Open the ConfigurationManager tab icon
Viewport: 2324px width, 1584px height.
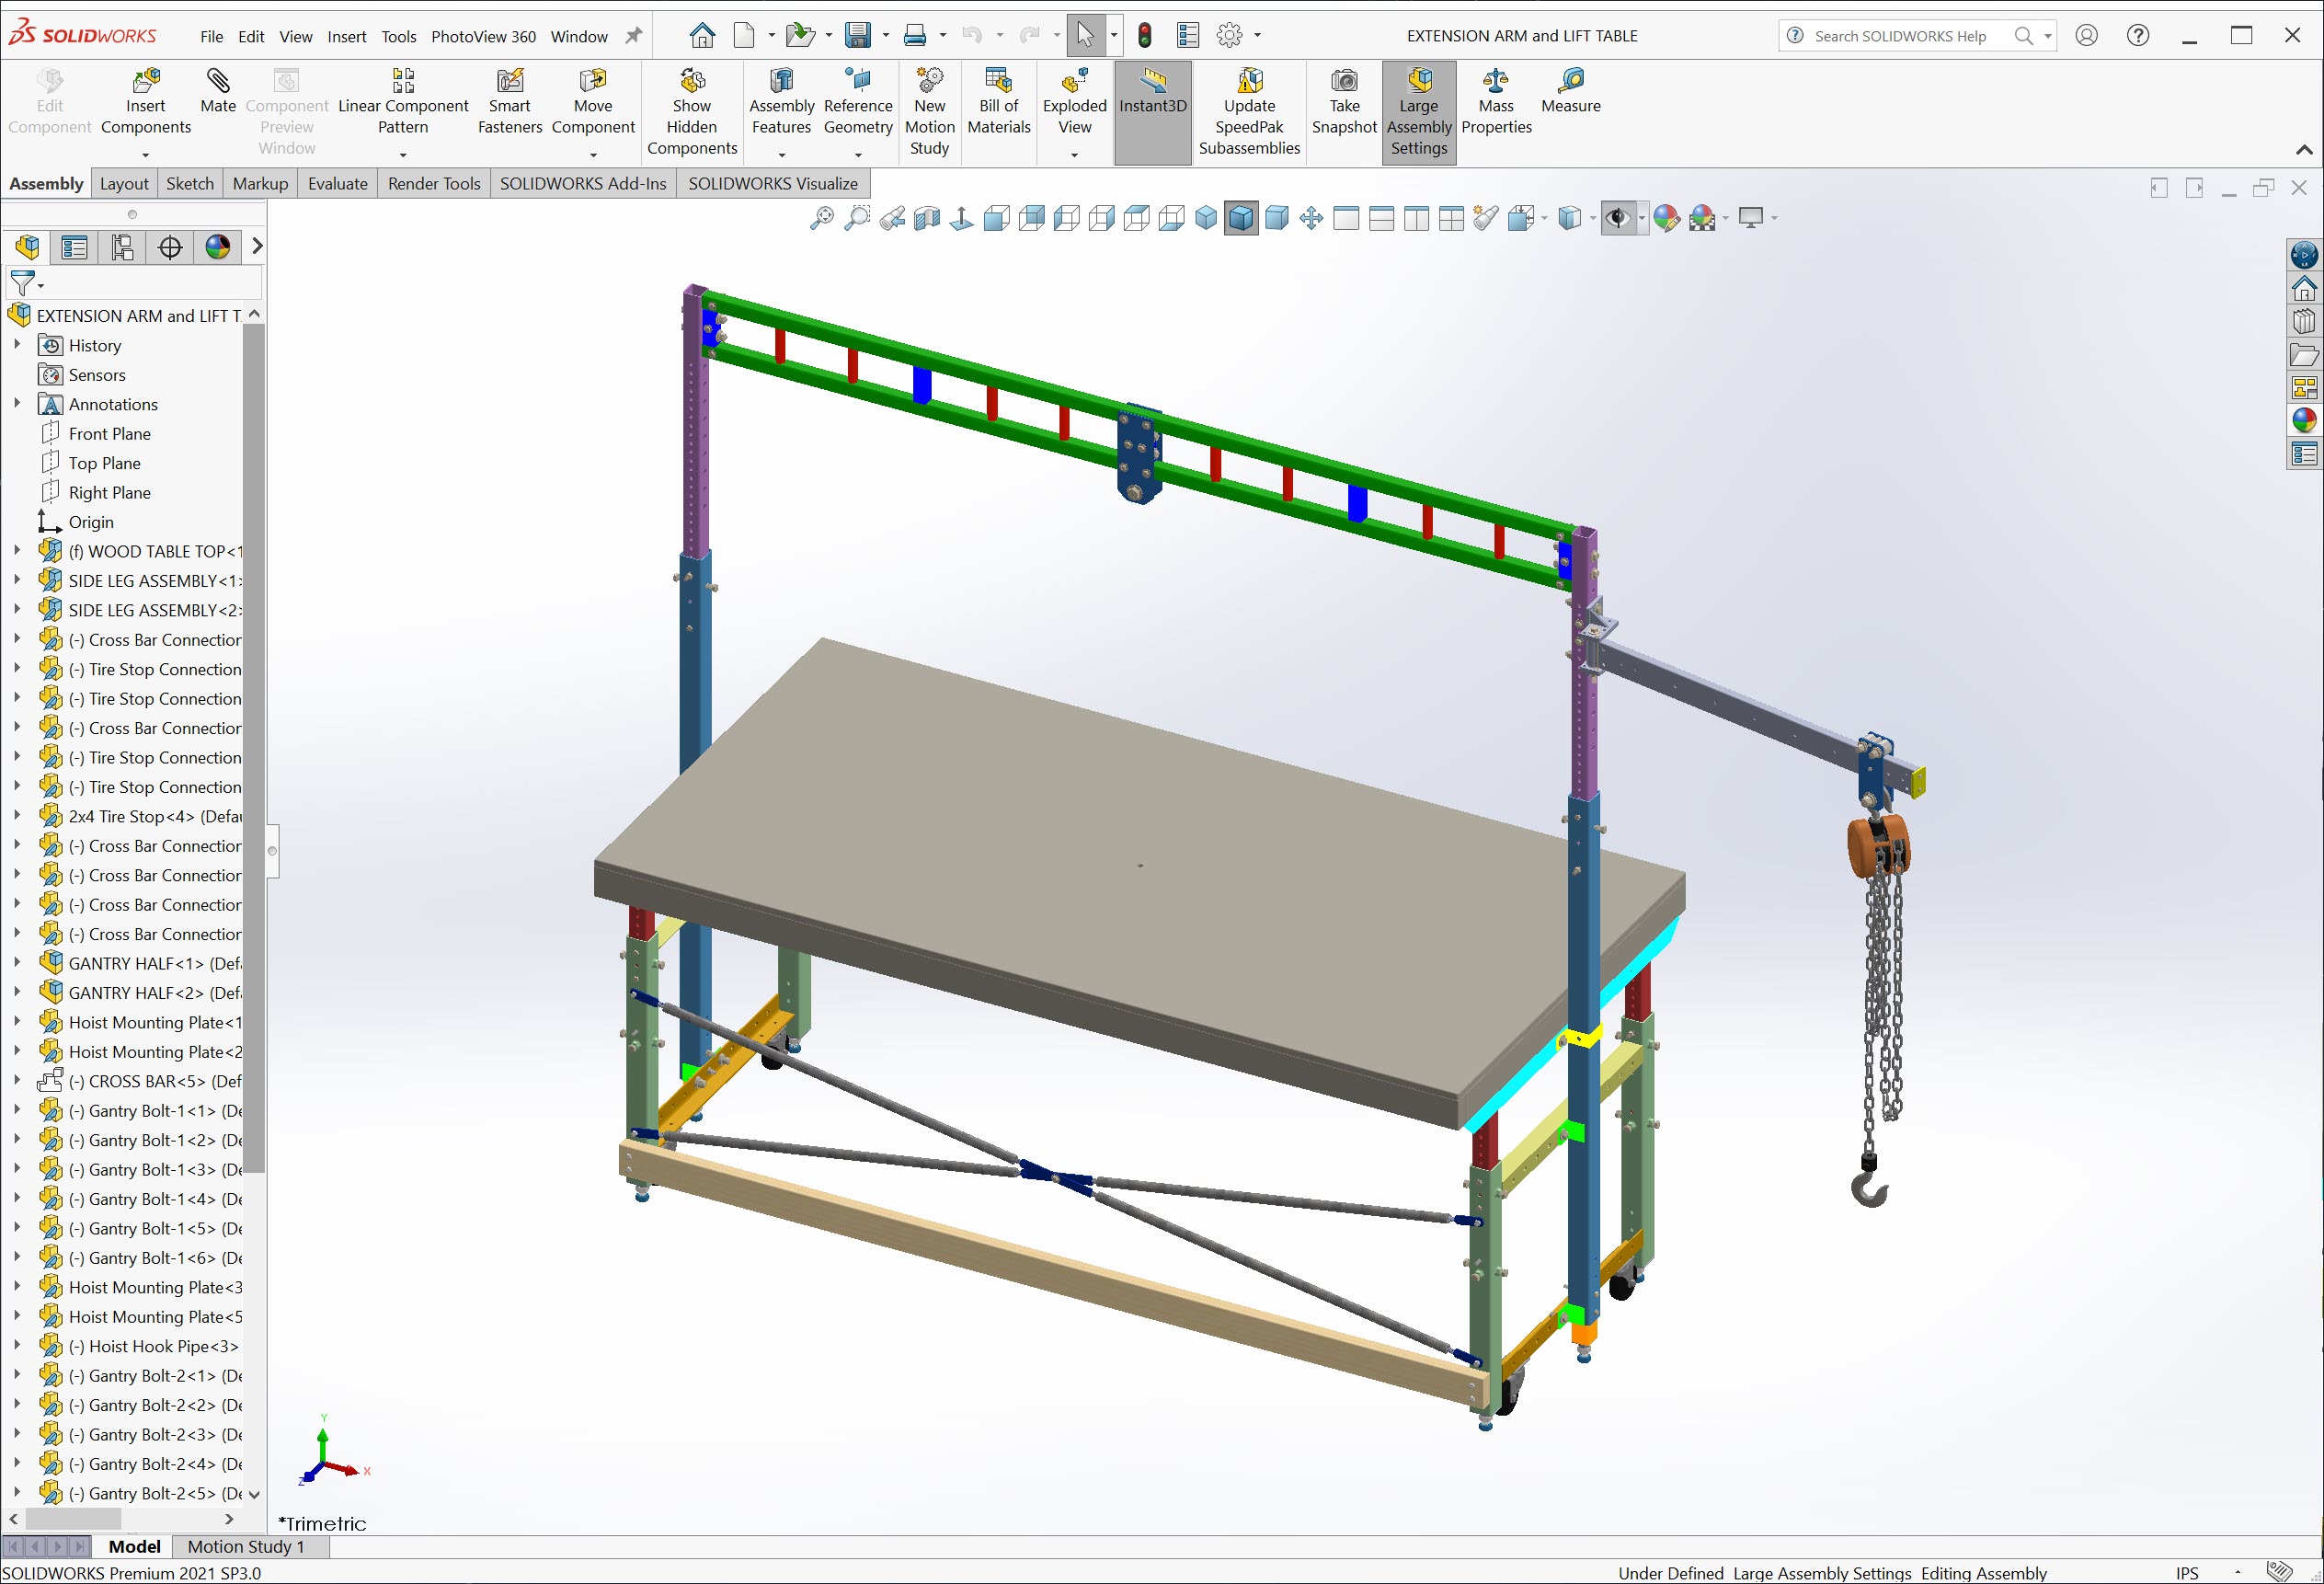(x=122, y=247)
